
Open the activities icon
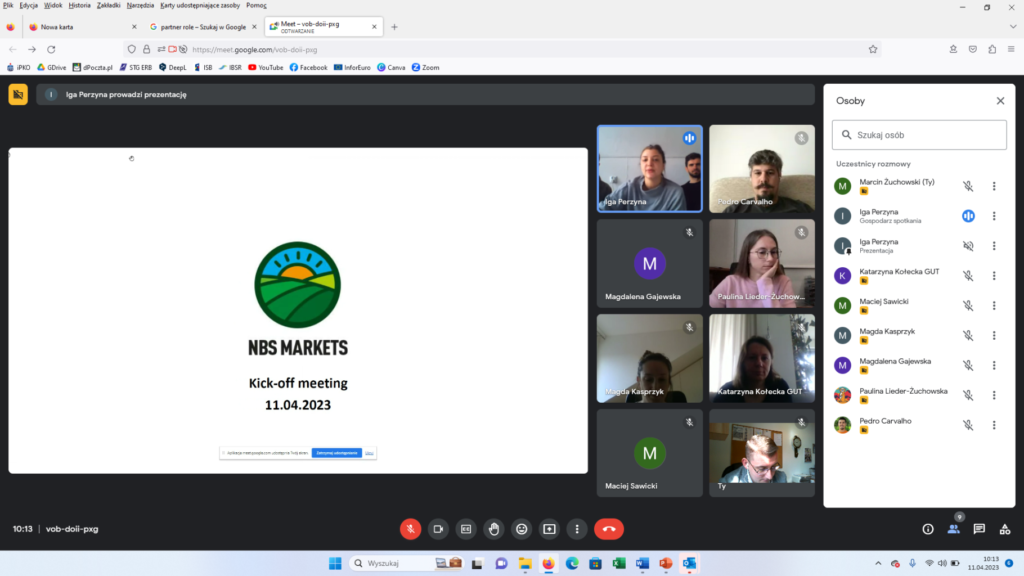pos(1004,529)
